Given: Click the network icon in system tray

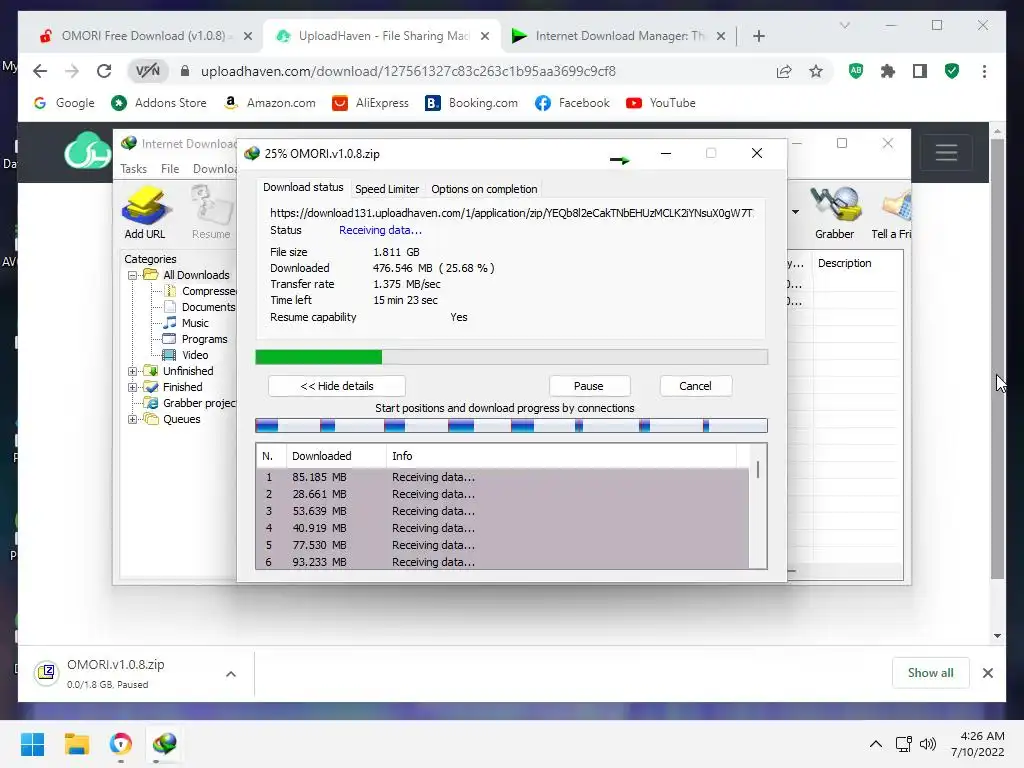Looking at the screenshot, I should pyautogui.click(x=904, y=744).
